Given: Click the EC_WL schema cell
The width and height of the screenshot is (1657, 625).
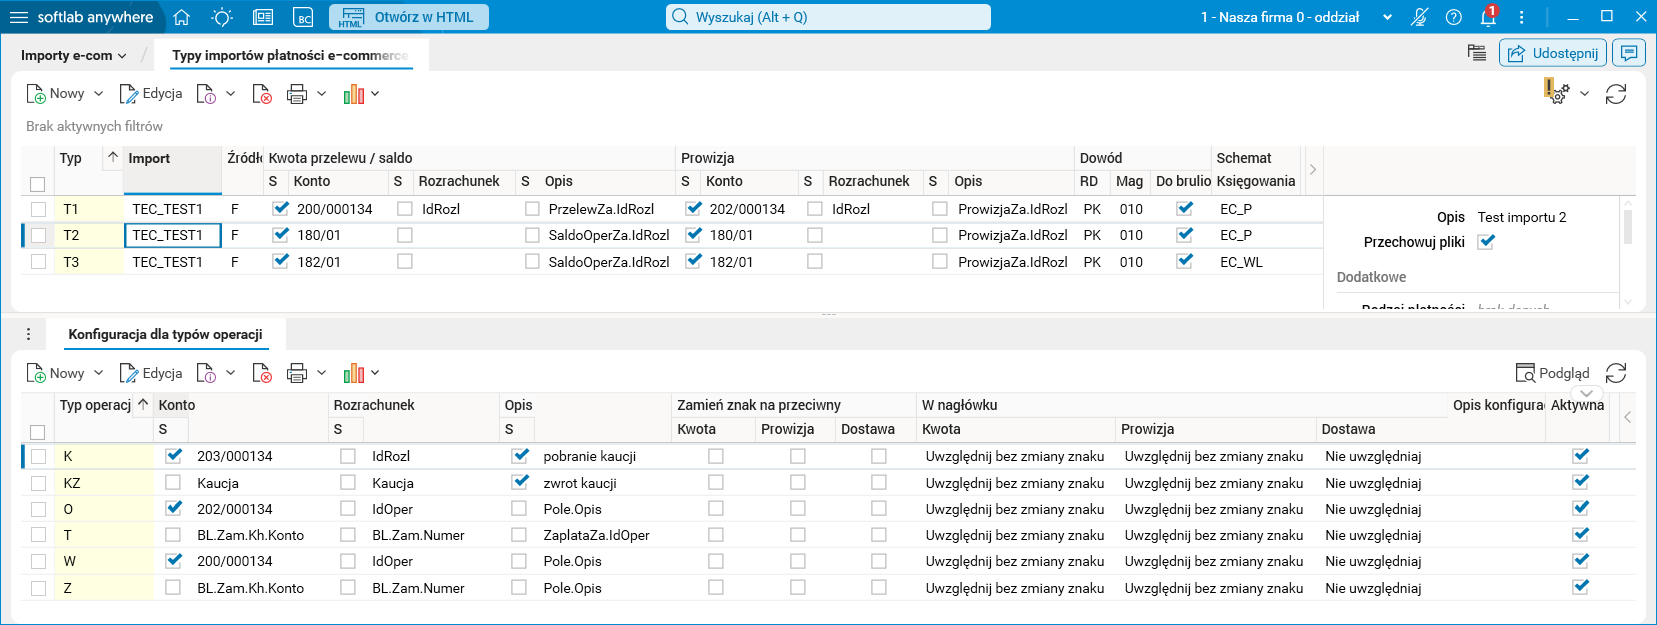Looking at the screenshot, I should click(1256, 262).
